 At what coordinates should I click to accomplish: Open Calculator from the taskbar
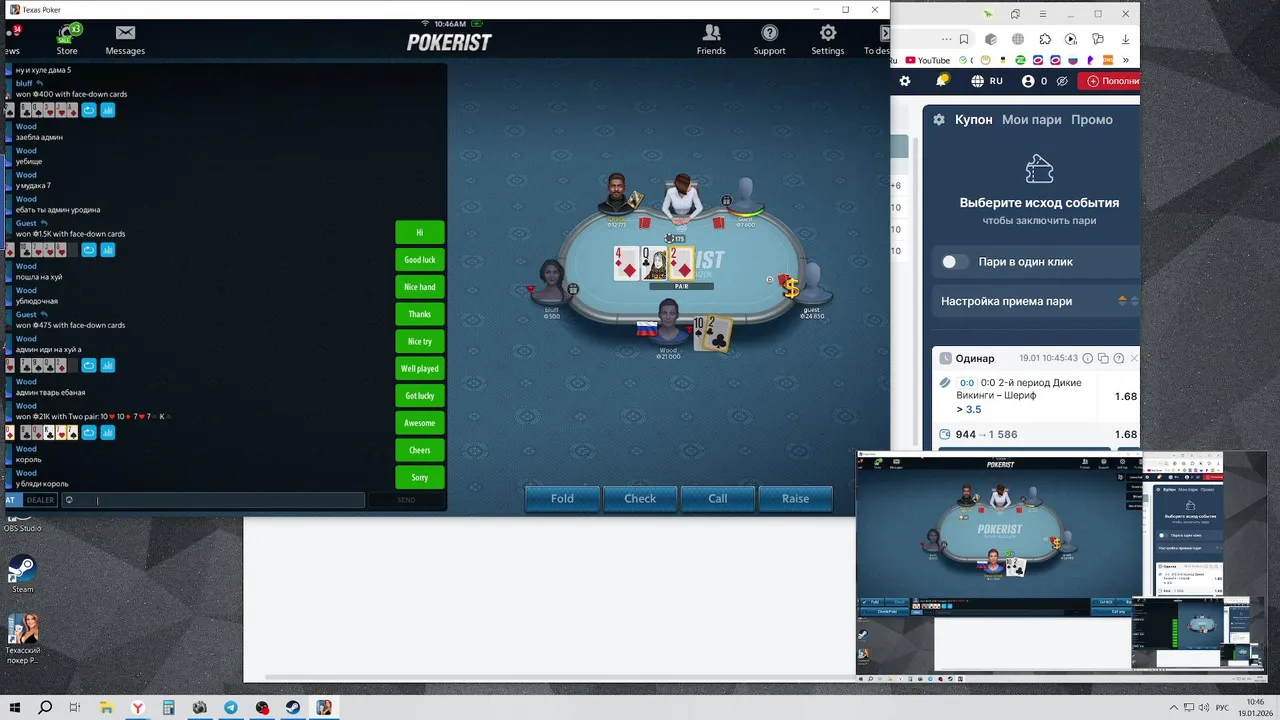[x=168, y=708]
